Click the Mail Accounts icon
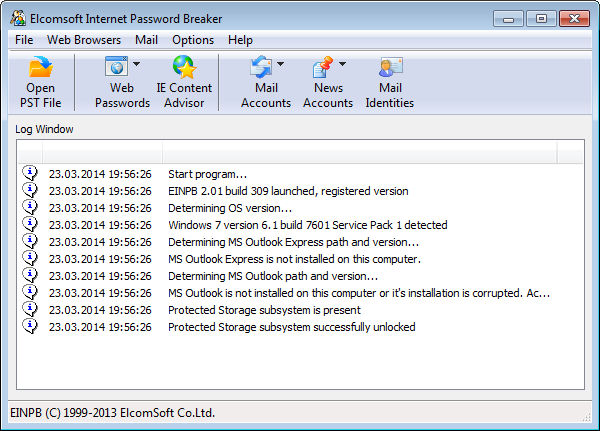 pyautogui.click(x=261, y=68)
